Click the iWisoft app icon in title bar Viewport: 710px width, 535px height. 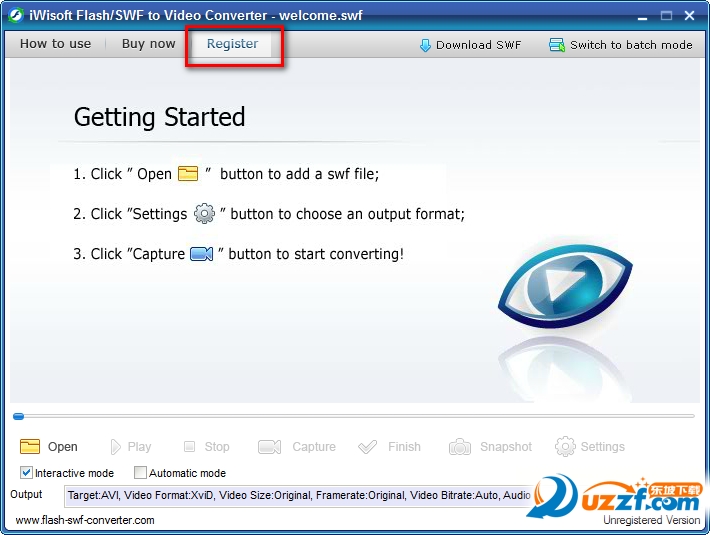pyautogui.click(x=16, y=15)
